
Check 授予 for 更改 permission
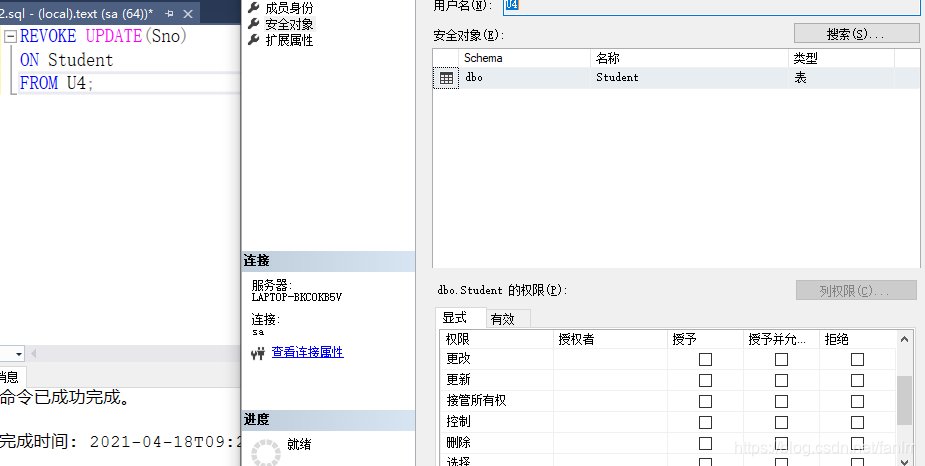[705, 359]
